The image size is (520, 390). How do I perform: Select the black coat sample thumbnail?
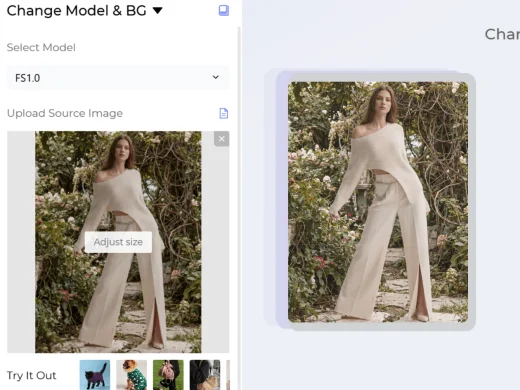[205, 375]
